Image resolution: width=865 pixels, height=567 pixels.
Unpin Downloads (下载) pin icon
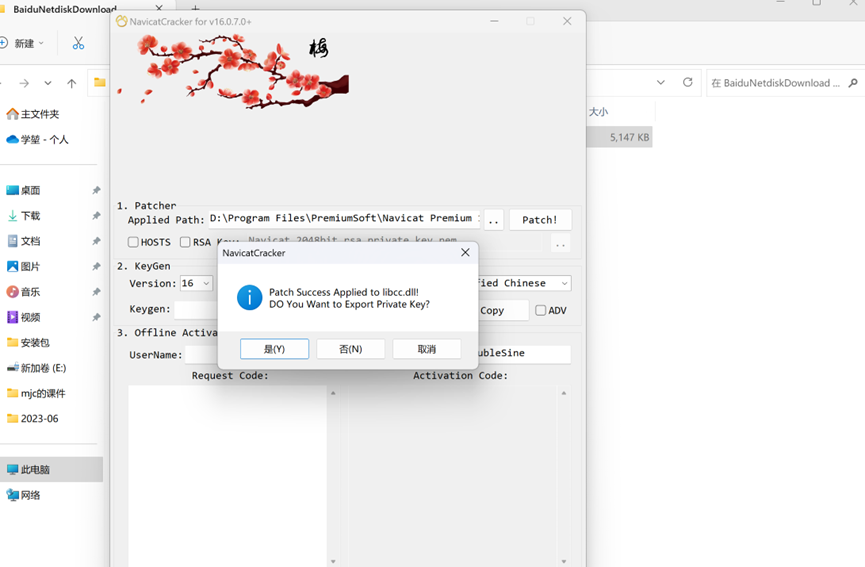point(96,216)
